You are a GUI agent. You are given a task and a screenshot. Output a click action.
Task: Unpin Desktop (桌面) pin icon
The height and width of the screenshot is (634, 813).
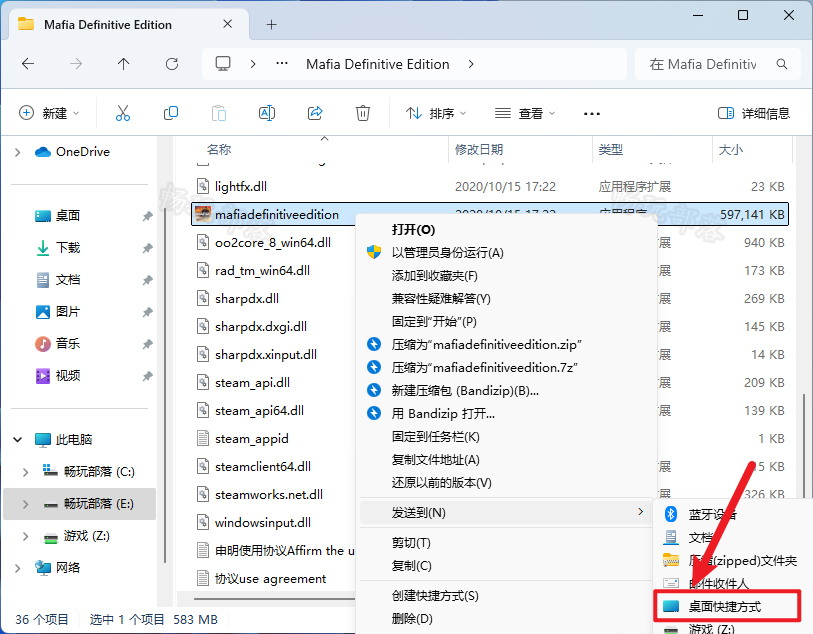point(148,216)
